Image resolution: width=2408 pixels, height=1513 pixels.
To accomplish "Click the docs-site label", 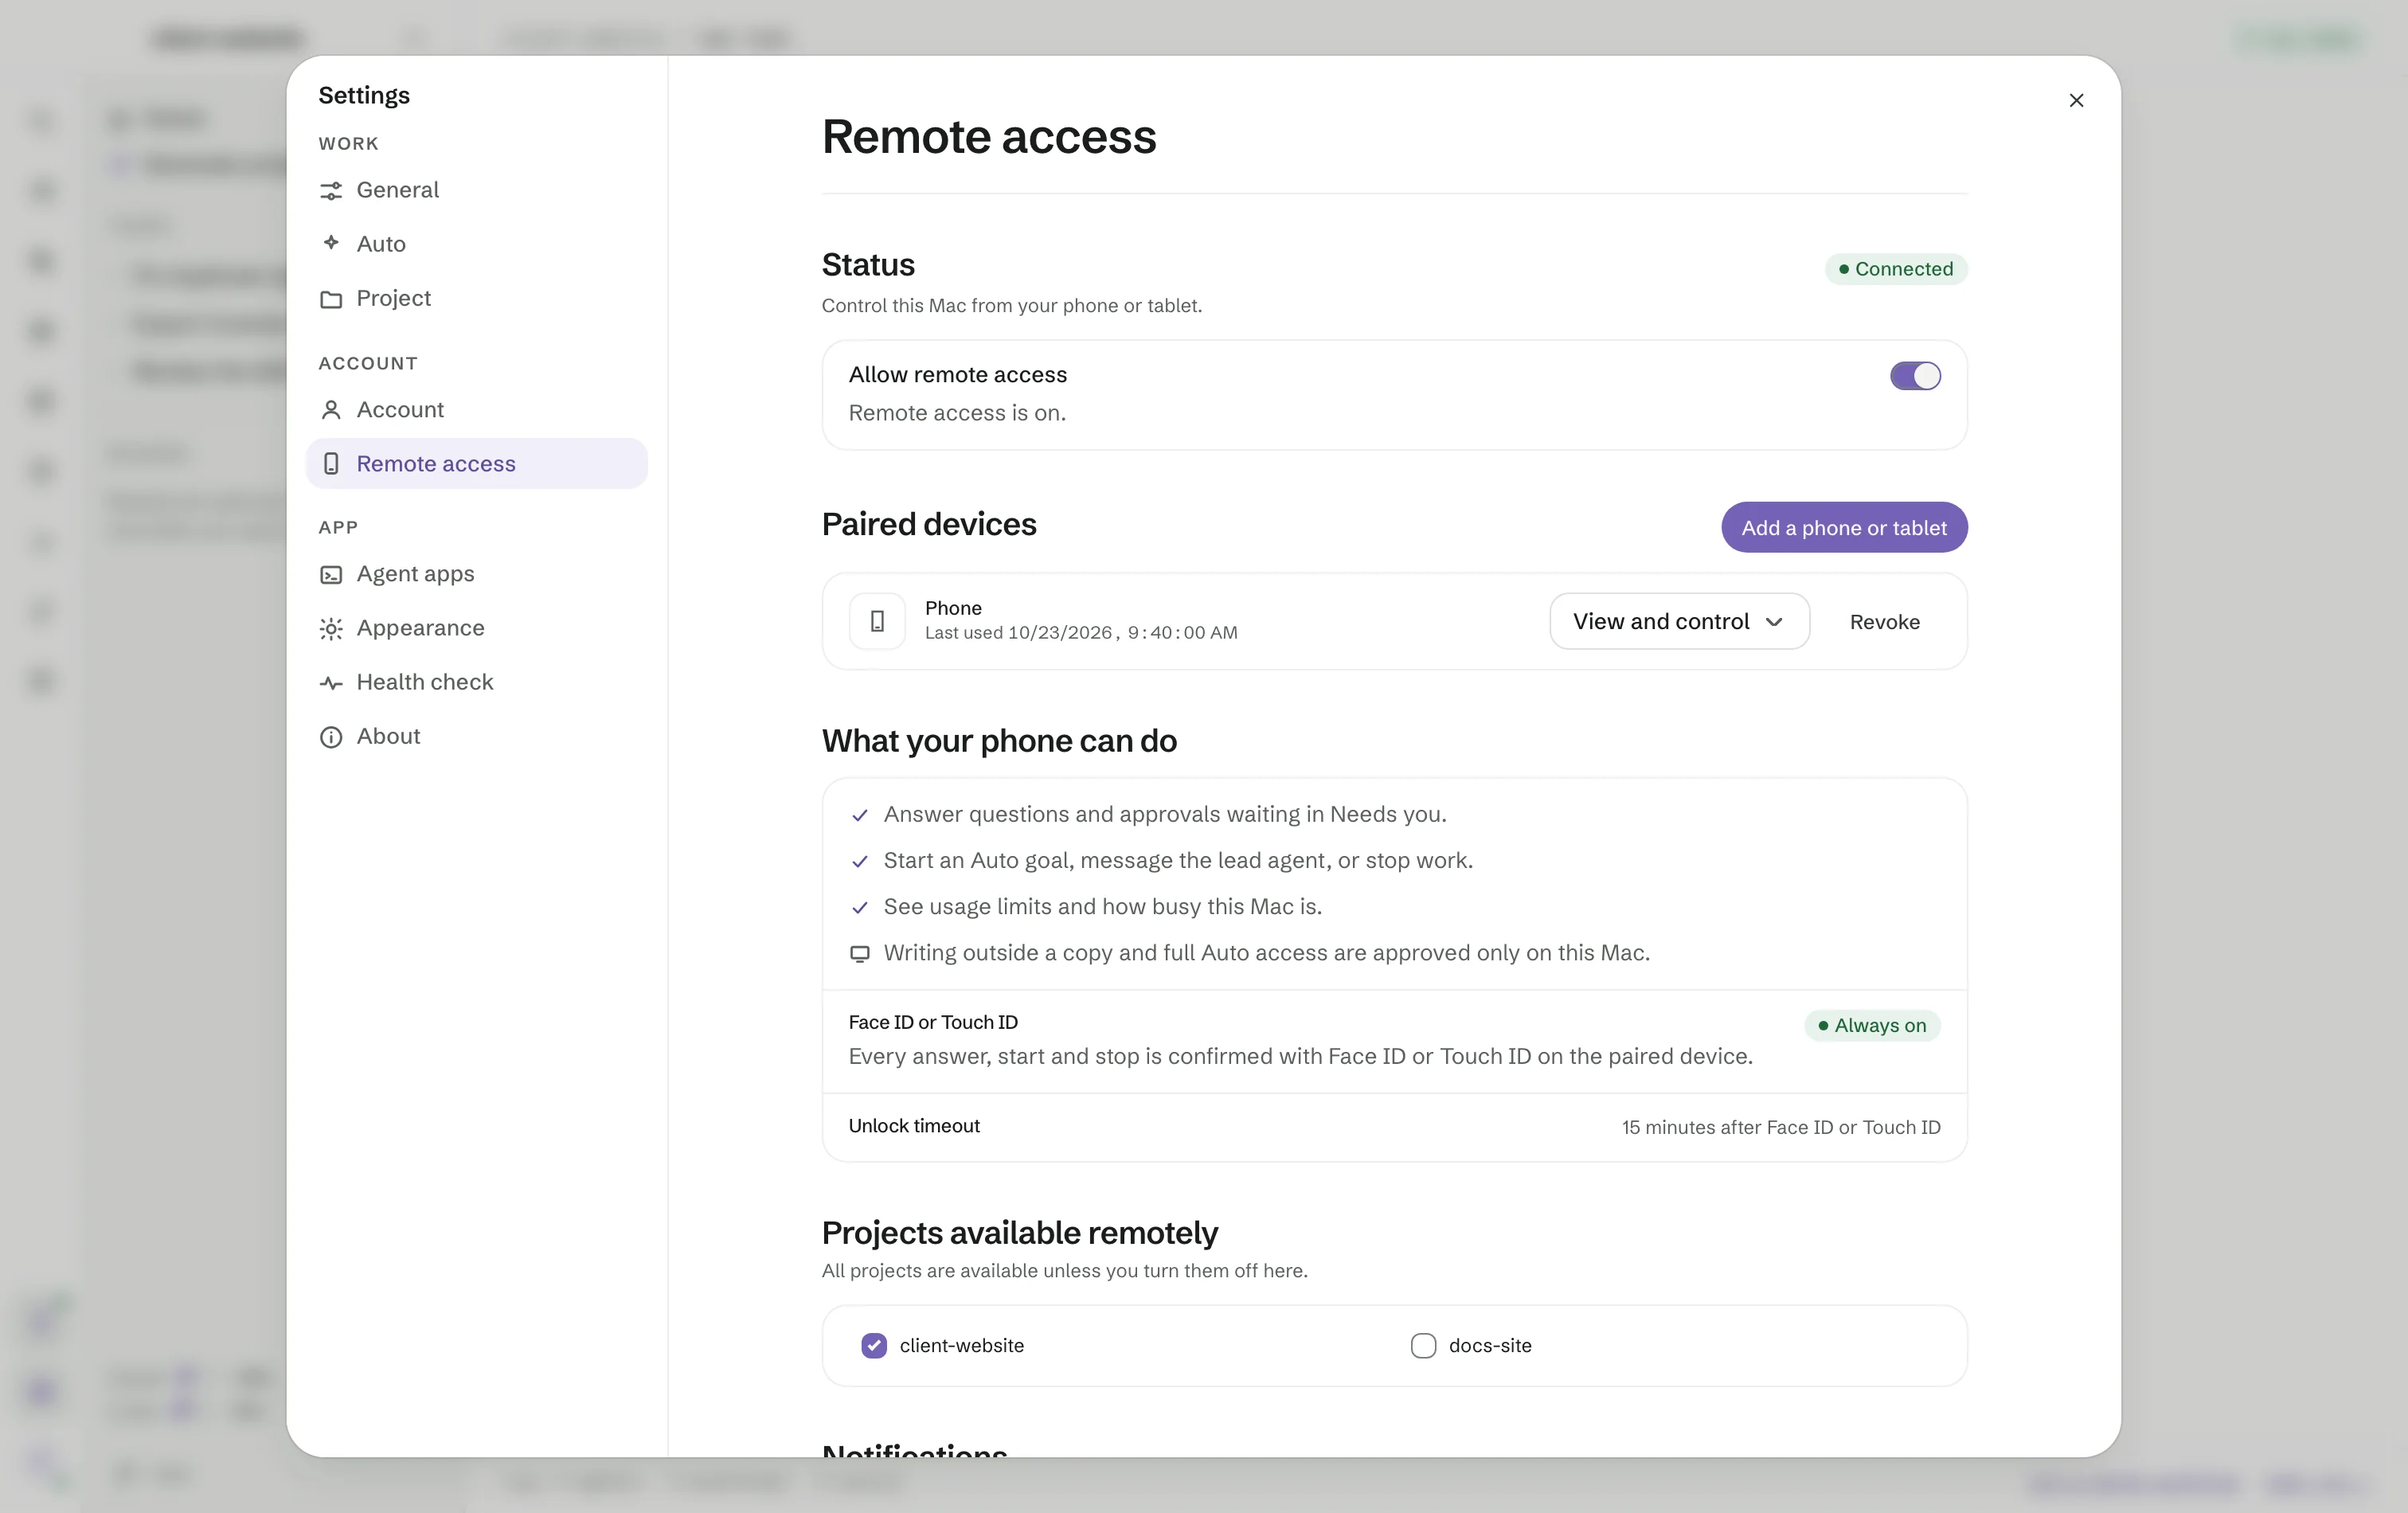I will click(1490, 1346).
